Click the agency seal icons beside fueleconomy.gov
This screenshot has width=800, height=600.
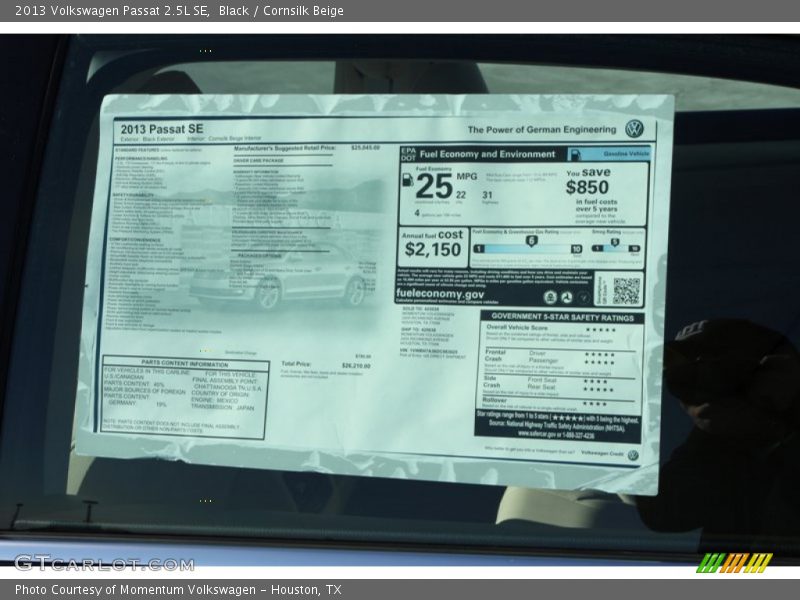(565, 297)
